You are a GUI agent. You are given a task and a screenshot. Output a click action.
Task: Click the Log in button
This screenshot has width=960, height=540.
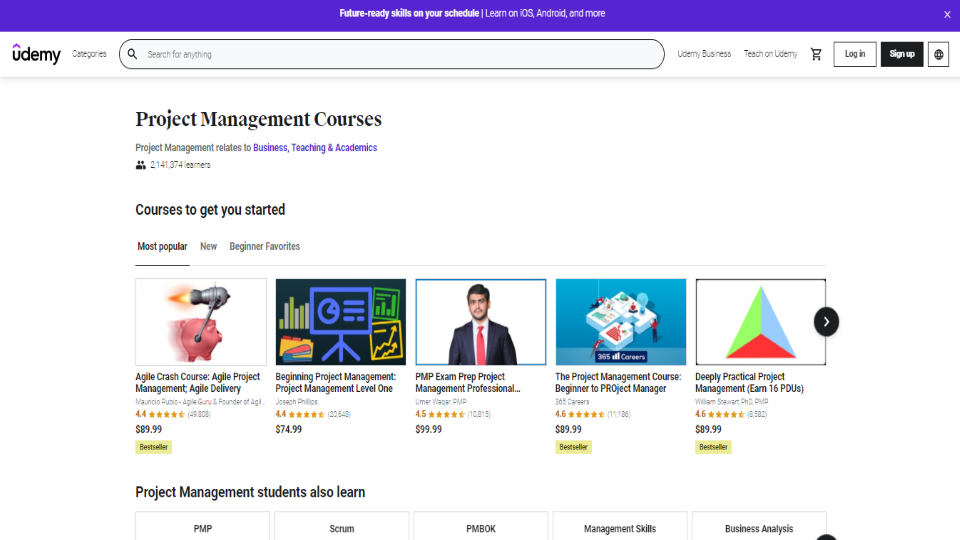[x=855, y=54]
